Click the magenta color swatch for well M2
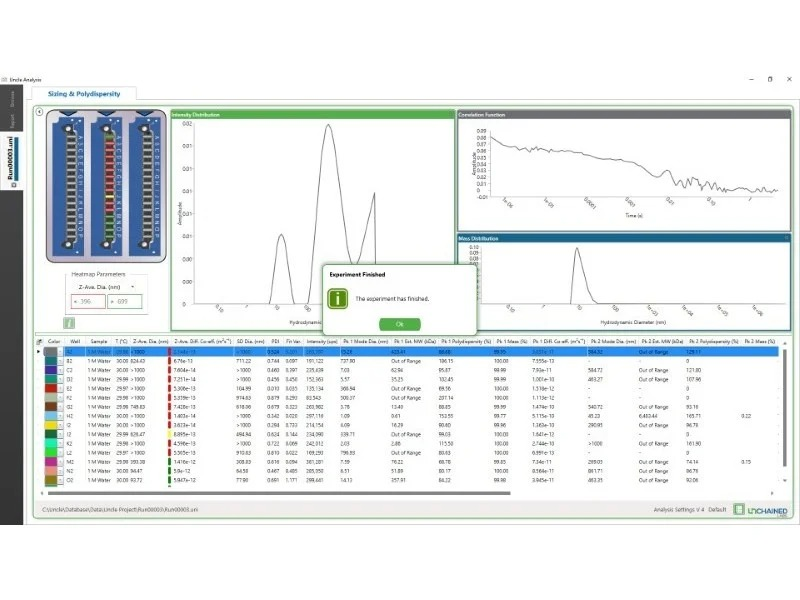The image size is (800, 600). coord(51,462)
